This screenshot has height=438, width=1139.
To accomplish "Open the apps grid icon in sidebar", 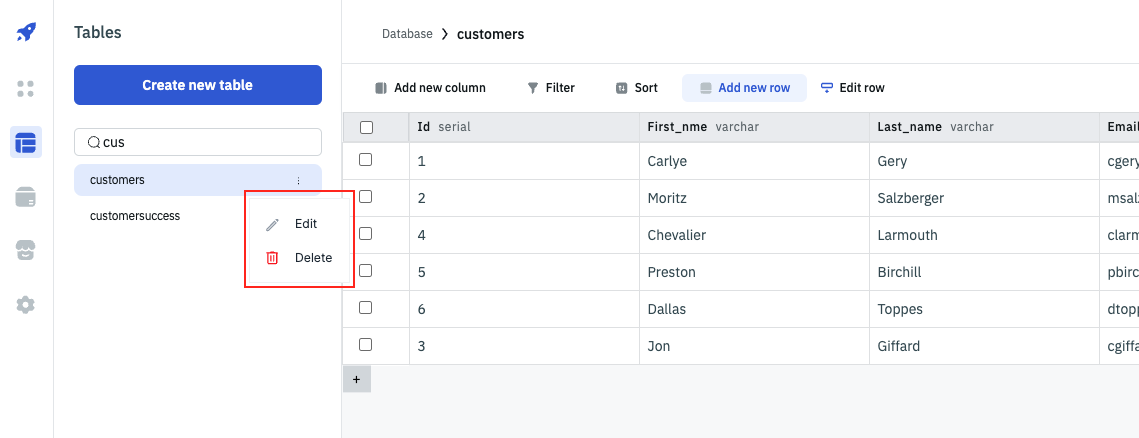I will (x=26, y=88).
